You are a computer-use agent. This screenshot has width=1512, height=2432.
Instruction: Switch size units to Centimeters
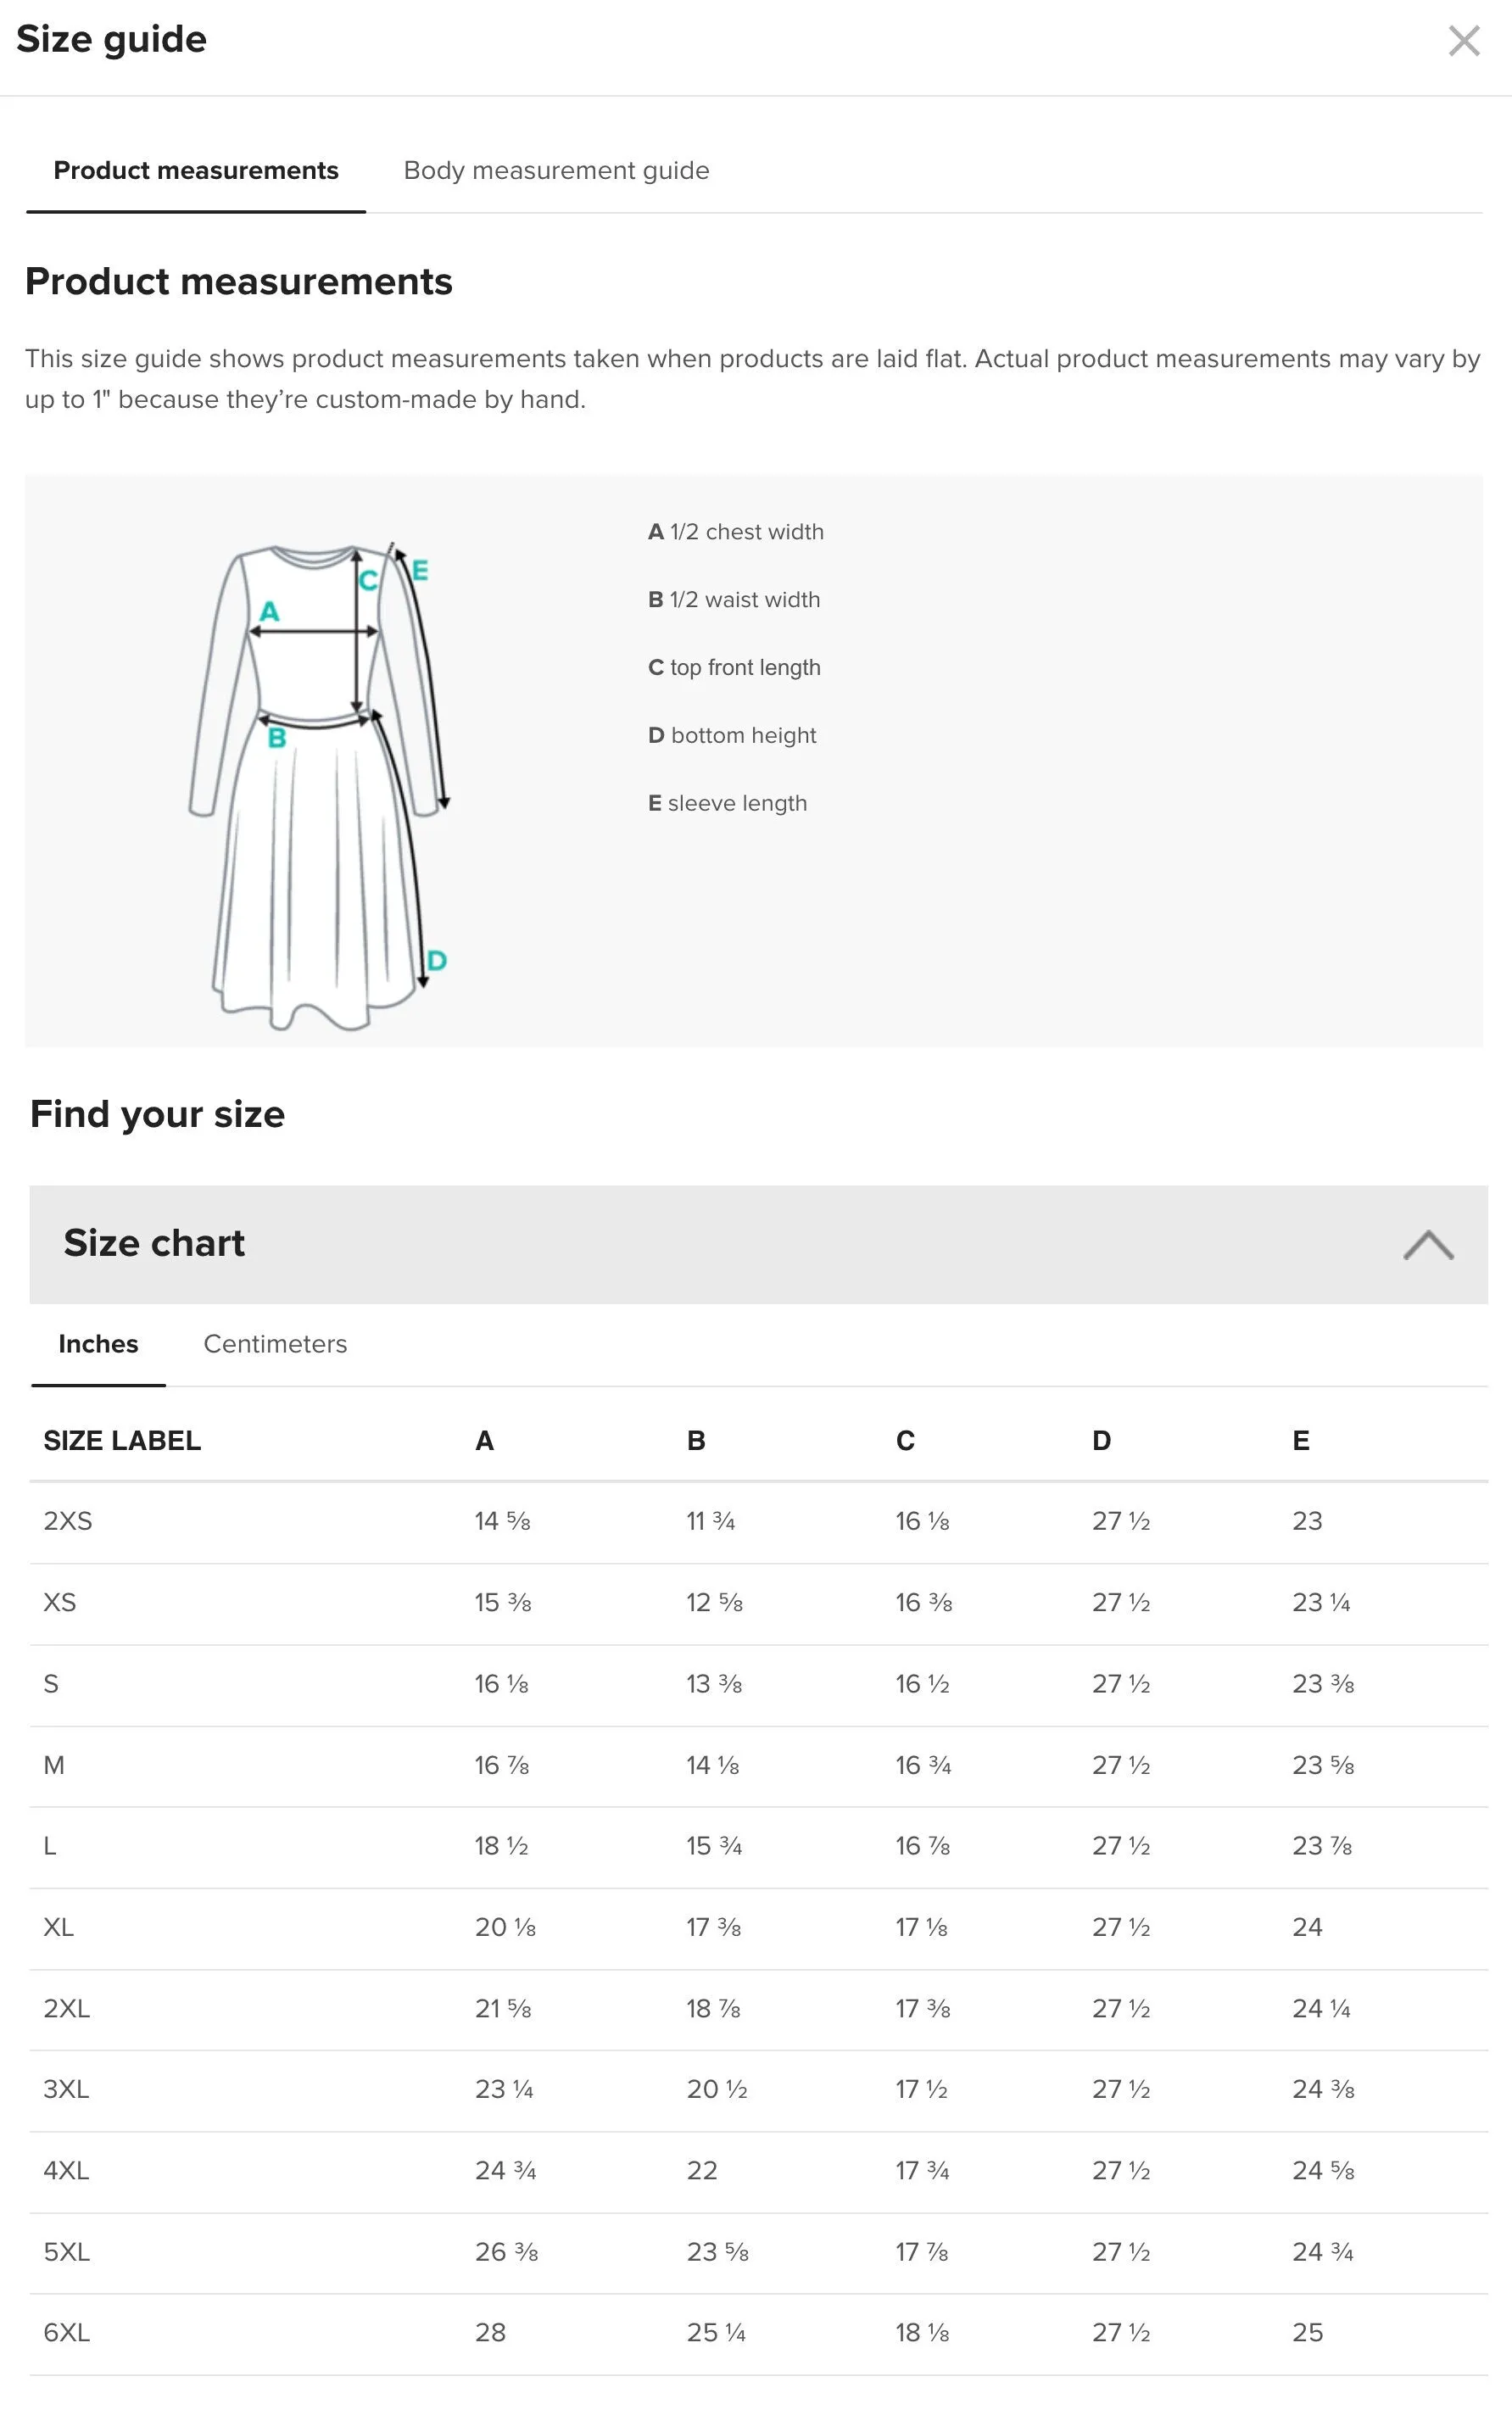coord(275,1344)
